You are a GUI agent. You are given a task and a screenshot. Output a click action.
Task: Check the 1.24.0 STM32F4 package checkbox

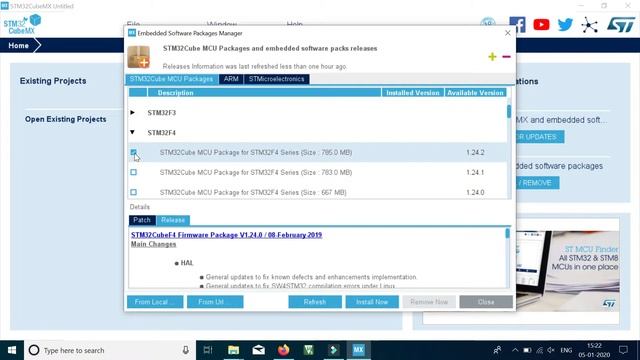tap(133, 192)
